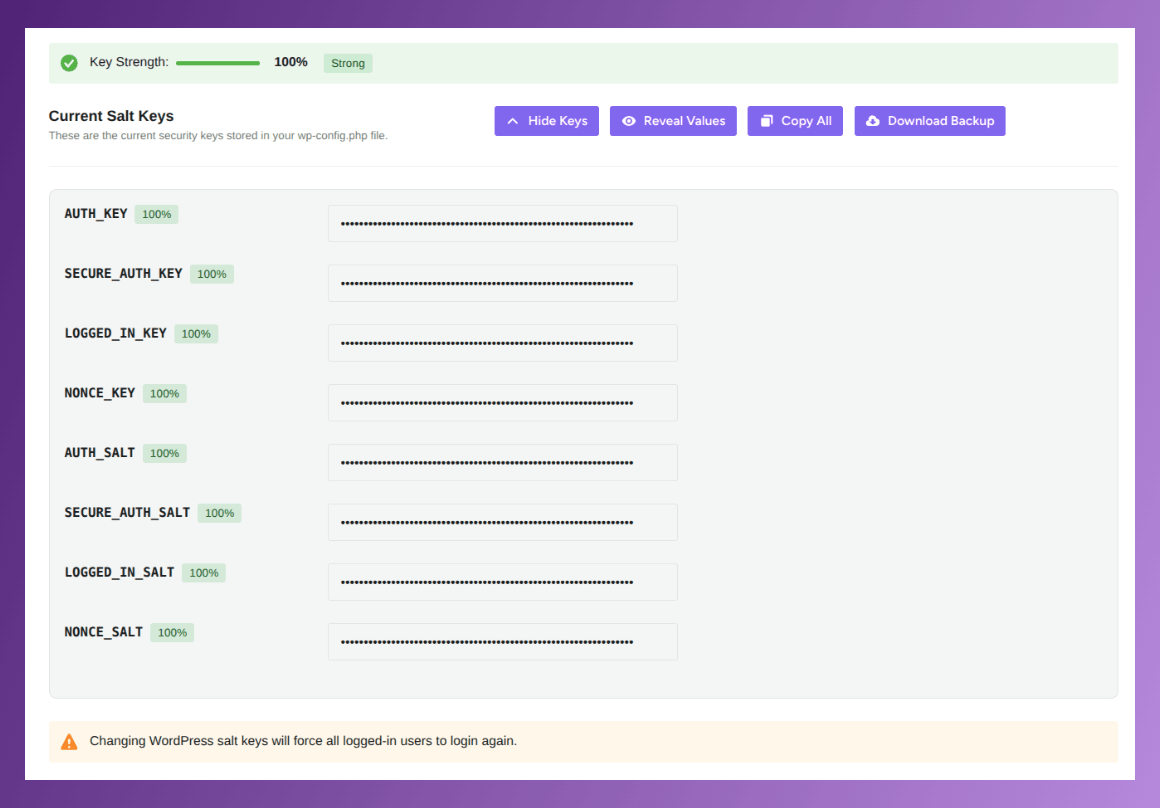Collapse keys with Hide Keys button
This screenshot has height=808, width=1160.
pyautogui.click(x=547, y=121)
